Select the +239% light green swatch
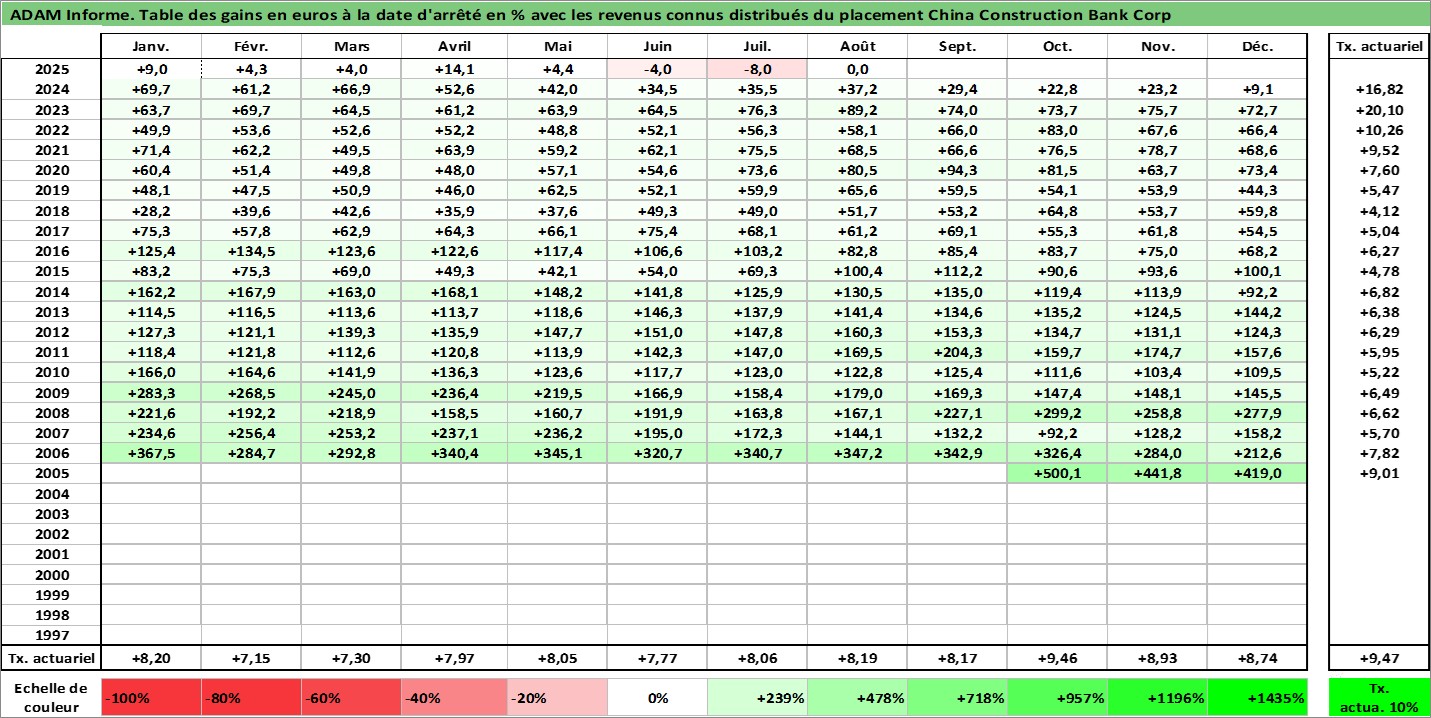 pos(757,698)
